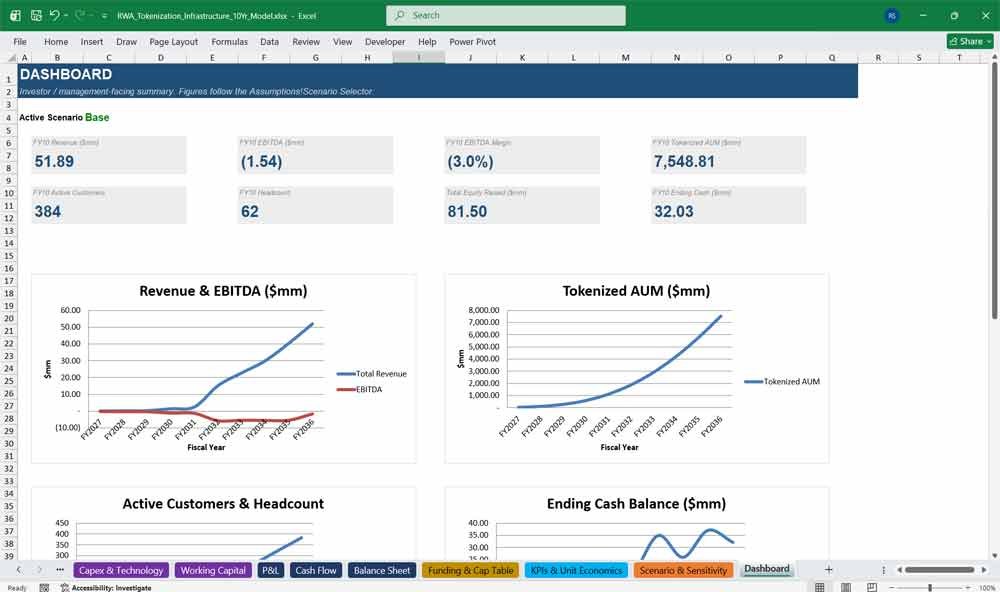Open the Cash Flow sheet tab

point(316,570)
